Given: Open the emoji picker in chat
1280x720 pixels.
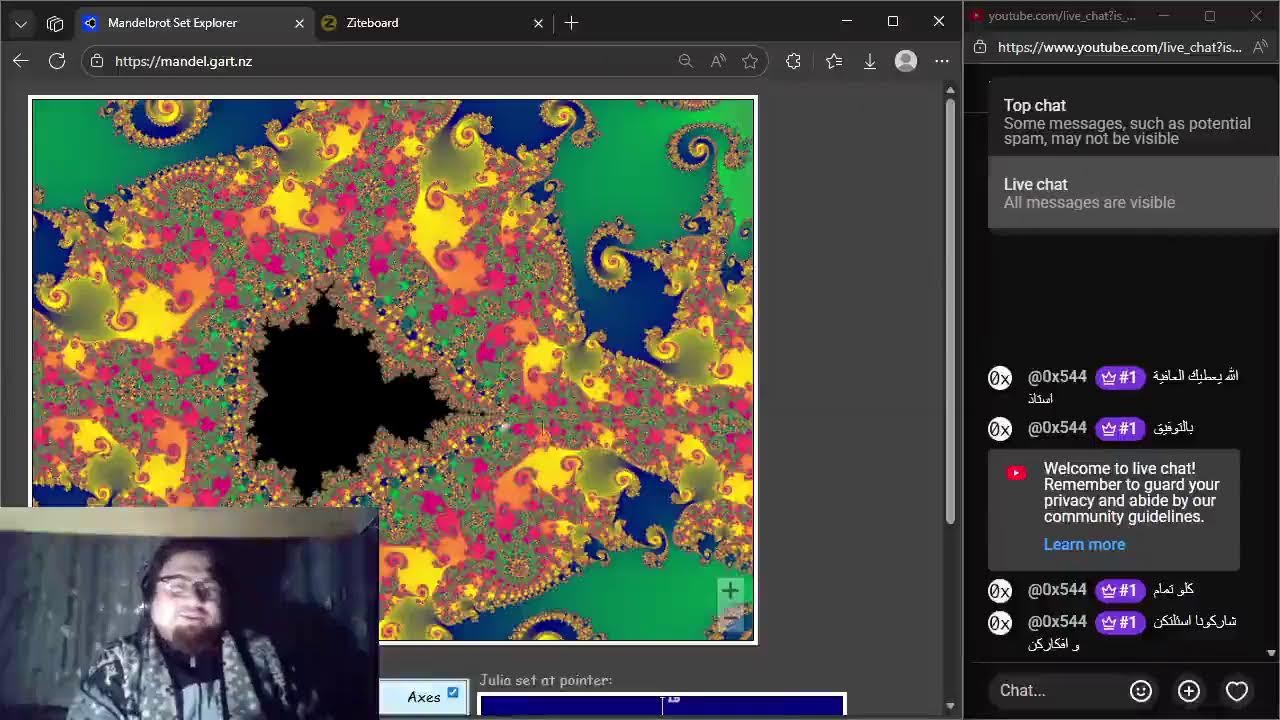Looking at the screenshot, I should tap(1141, 690).
